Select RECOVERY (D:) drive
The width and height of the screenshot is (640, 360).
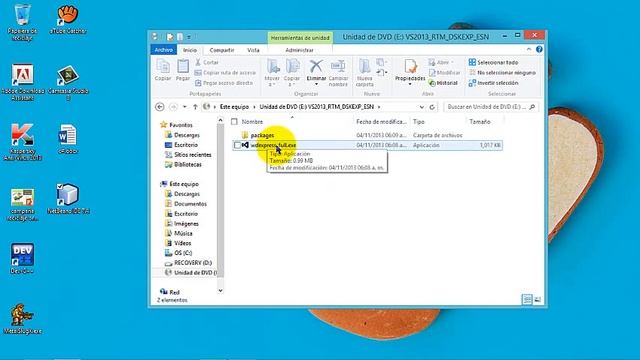click(x=193, y=263)
